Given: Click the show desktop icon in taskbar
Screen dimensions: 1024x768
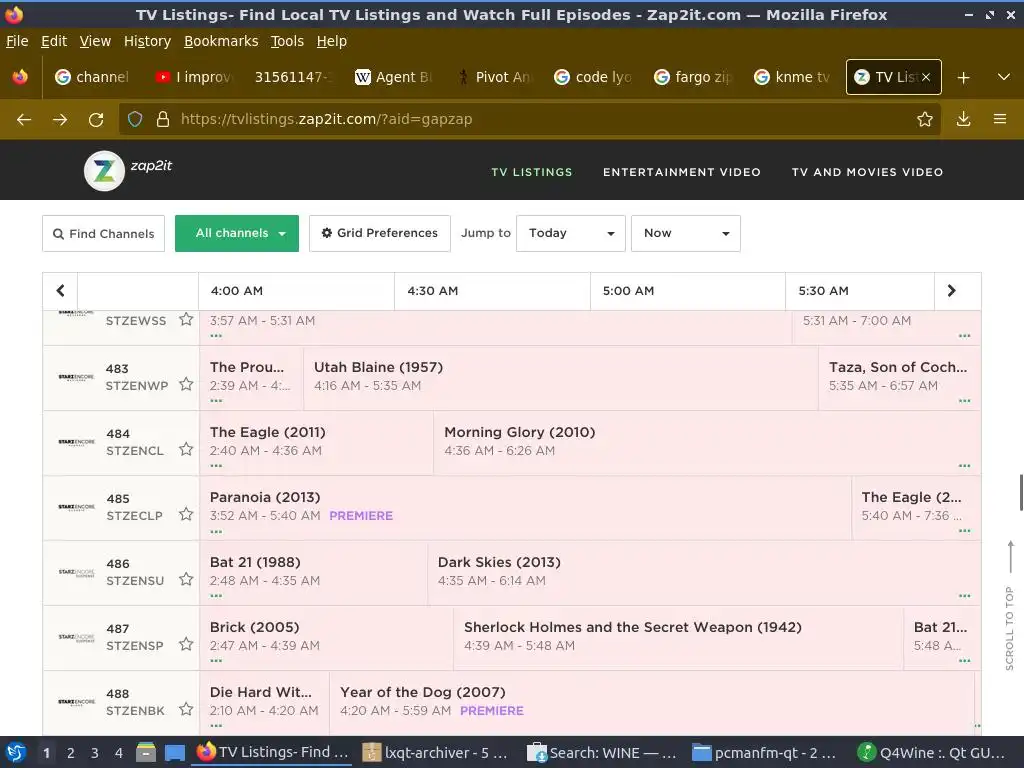Looking at the screenshot, I should click(x=174, y=752).
